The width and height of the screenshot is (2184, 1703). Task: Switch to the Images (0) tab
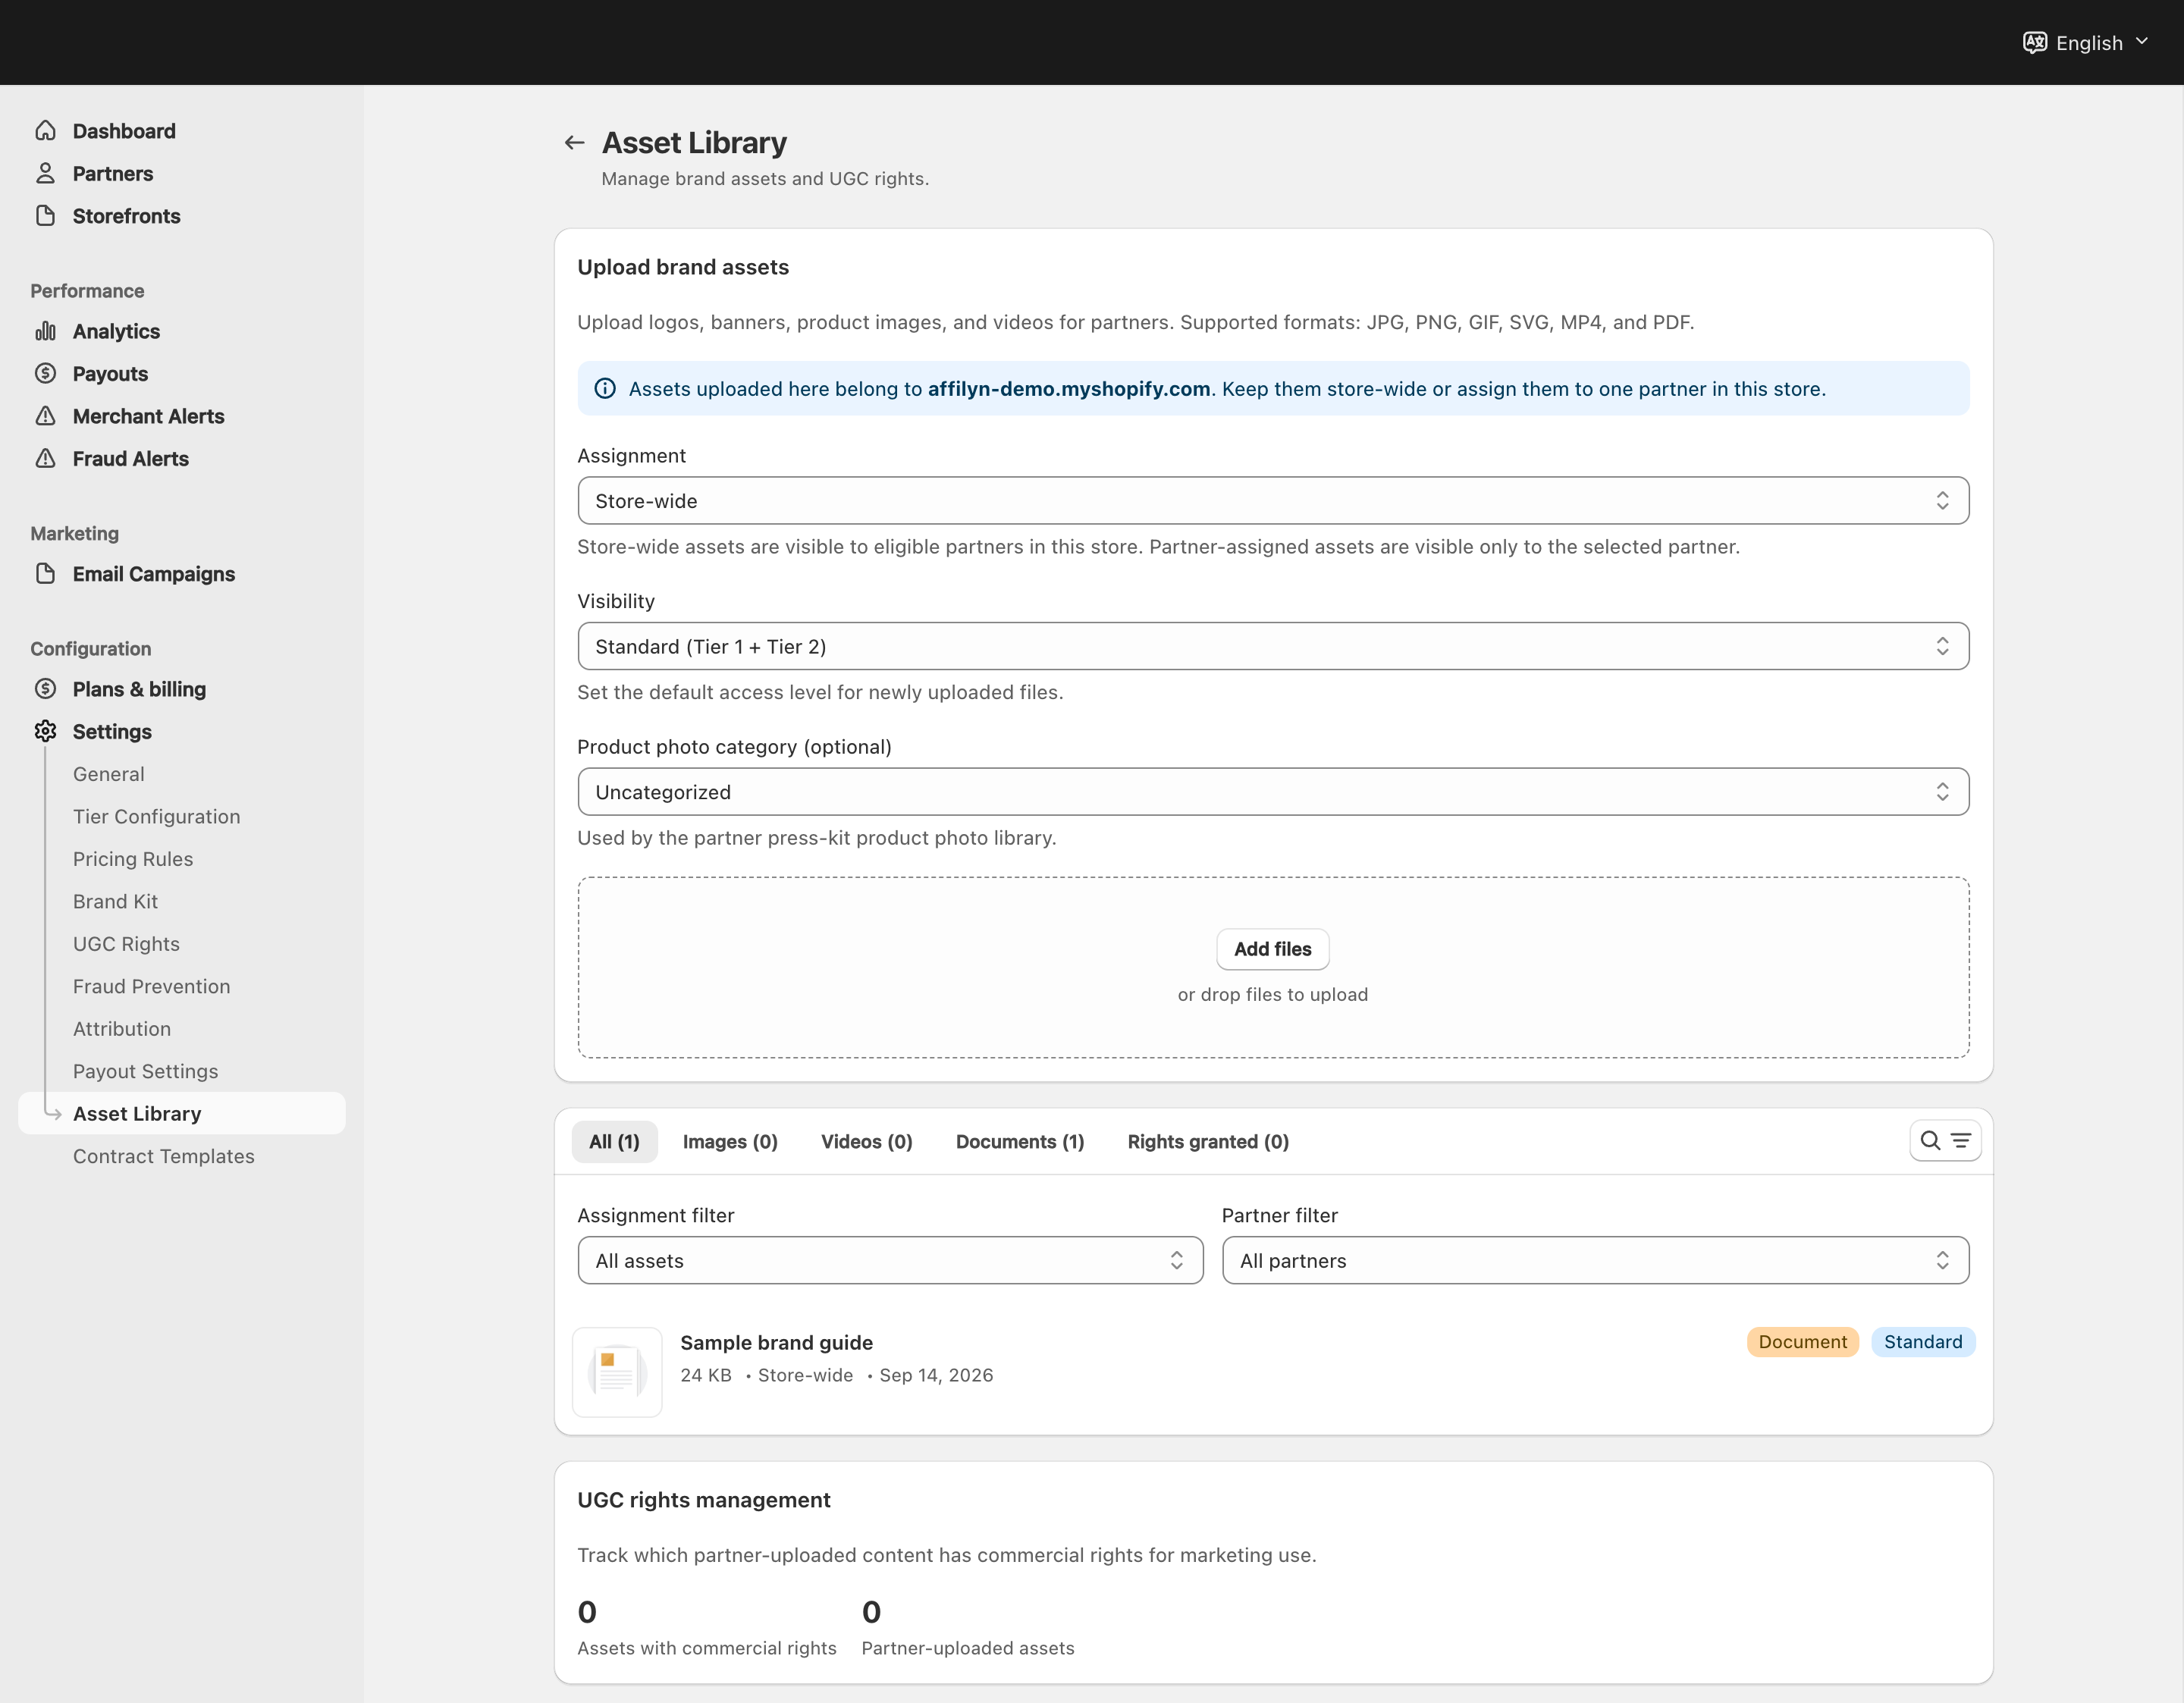tap(730, 1142)
